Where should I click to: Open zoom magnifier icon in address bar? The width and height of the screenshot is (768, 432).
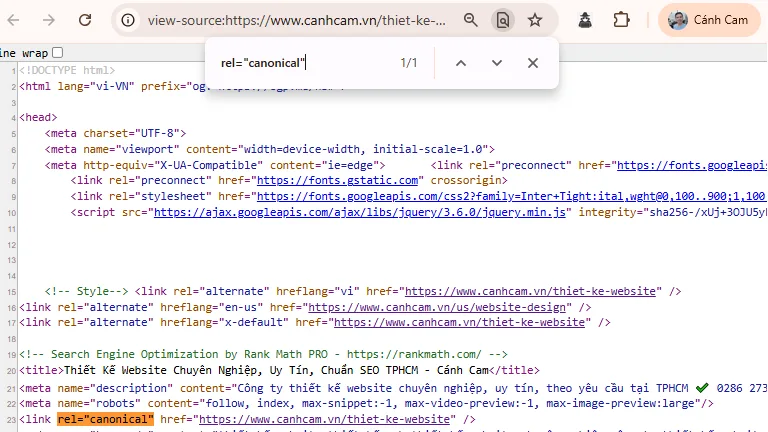[471, 20]
